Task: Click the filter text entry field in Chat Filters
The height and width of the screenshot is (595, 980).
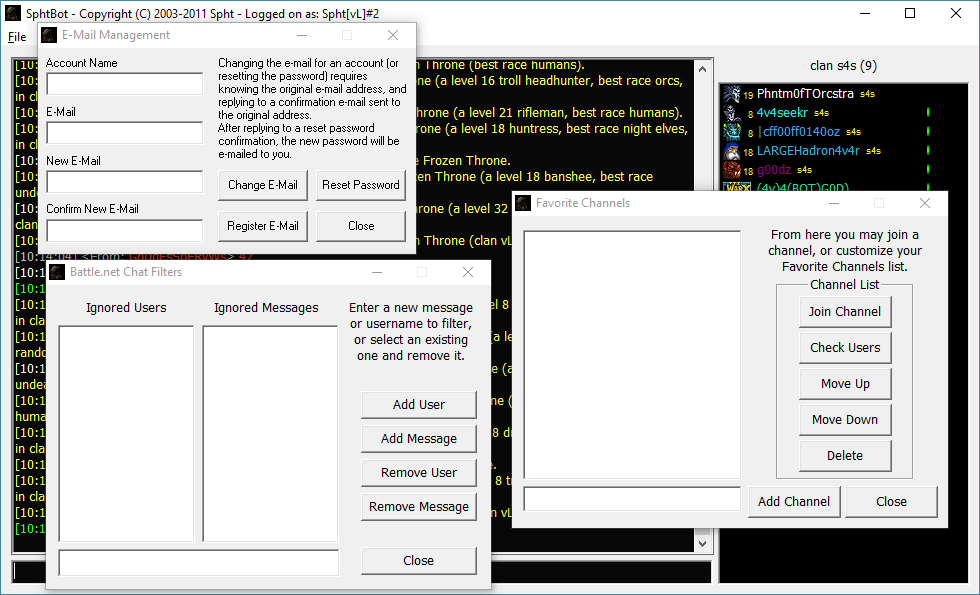Action: 199,562
